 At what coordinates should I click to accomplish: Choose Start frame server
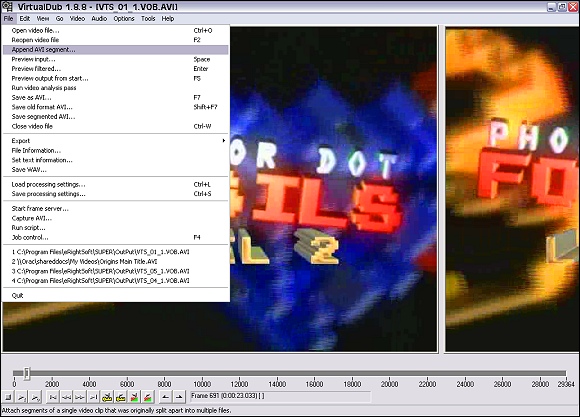tap(115, 209)
